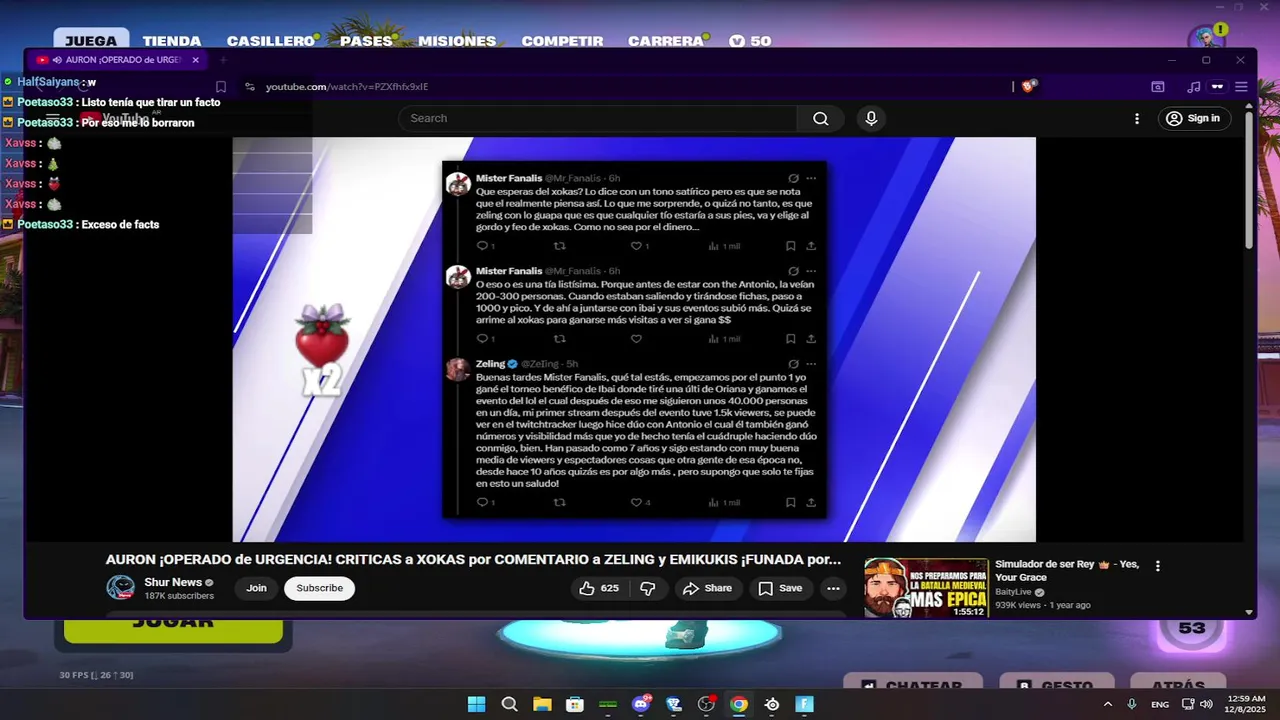The image size is (1280, 720).
Task: Save the video to a playlist
Action: tap(780, 588)
